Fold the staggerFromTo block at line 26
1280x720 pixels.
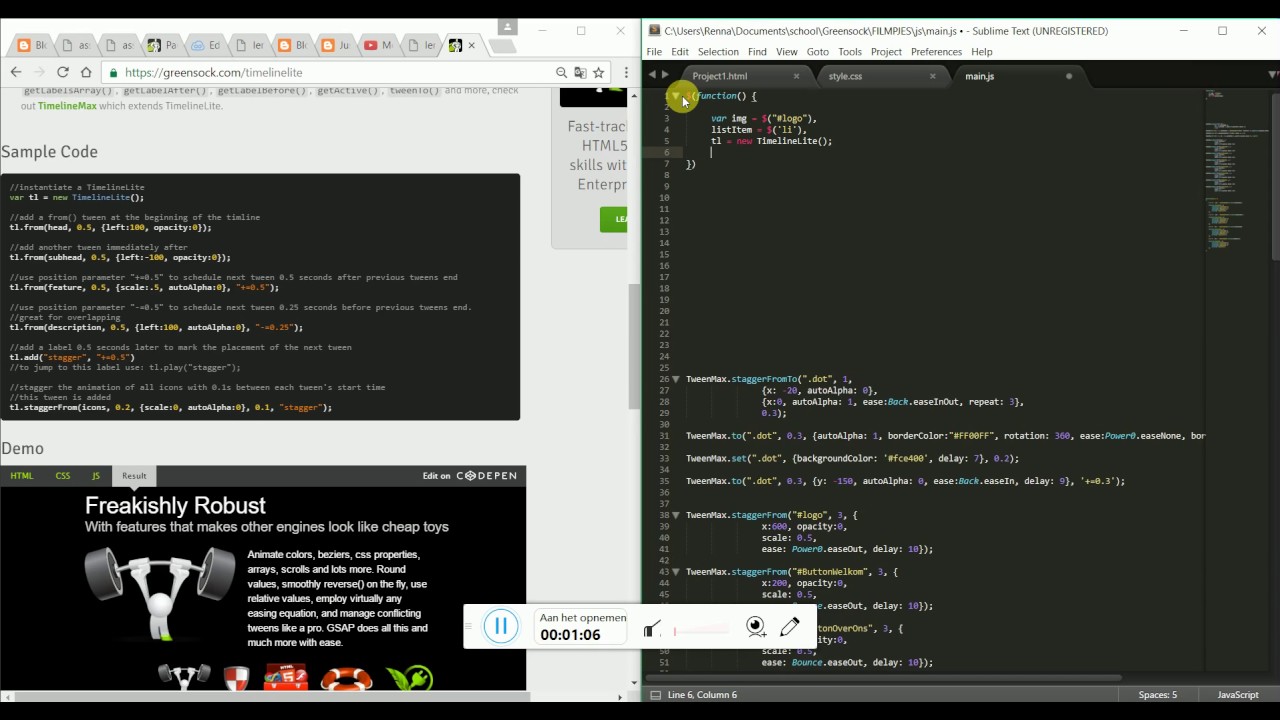point(677,379)
